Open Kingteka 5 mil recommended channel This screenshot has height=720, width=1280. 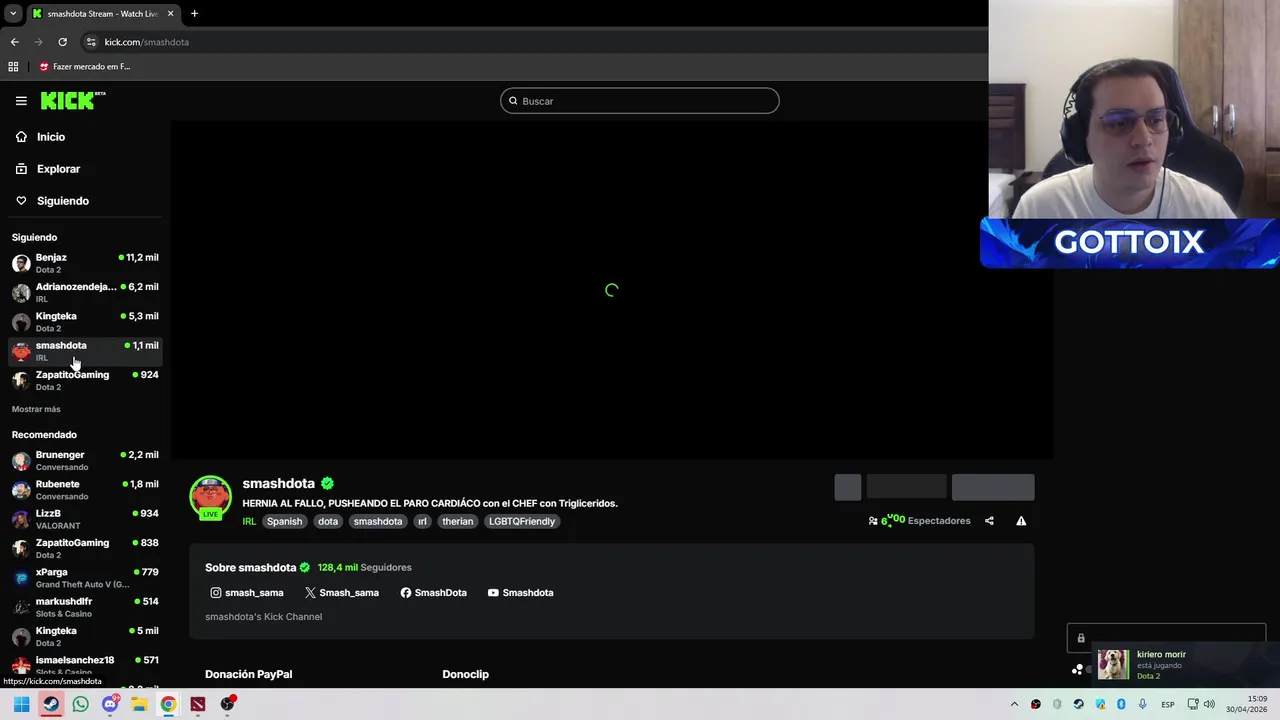coord(85,636)
